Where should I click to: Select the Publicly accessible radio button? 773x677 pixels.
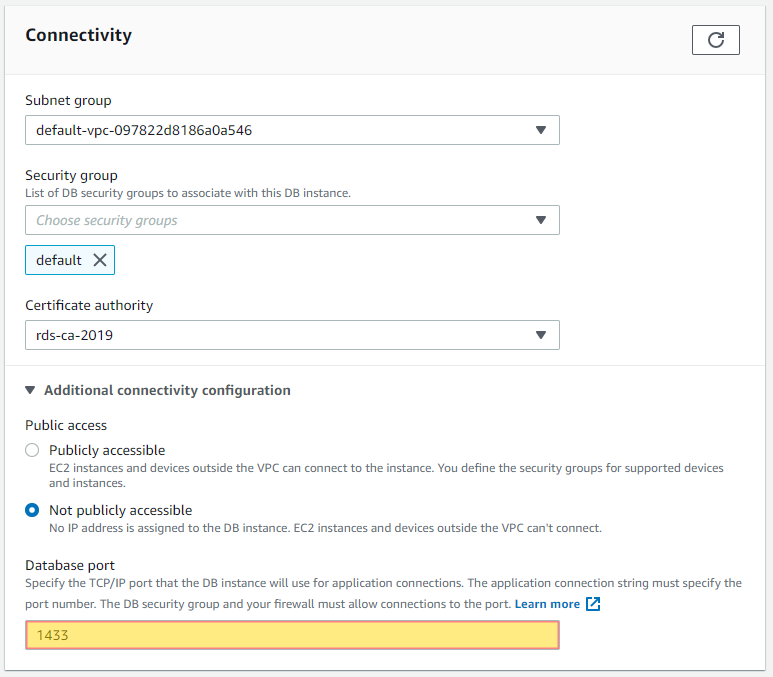32,450
